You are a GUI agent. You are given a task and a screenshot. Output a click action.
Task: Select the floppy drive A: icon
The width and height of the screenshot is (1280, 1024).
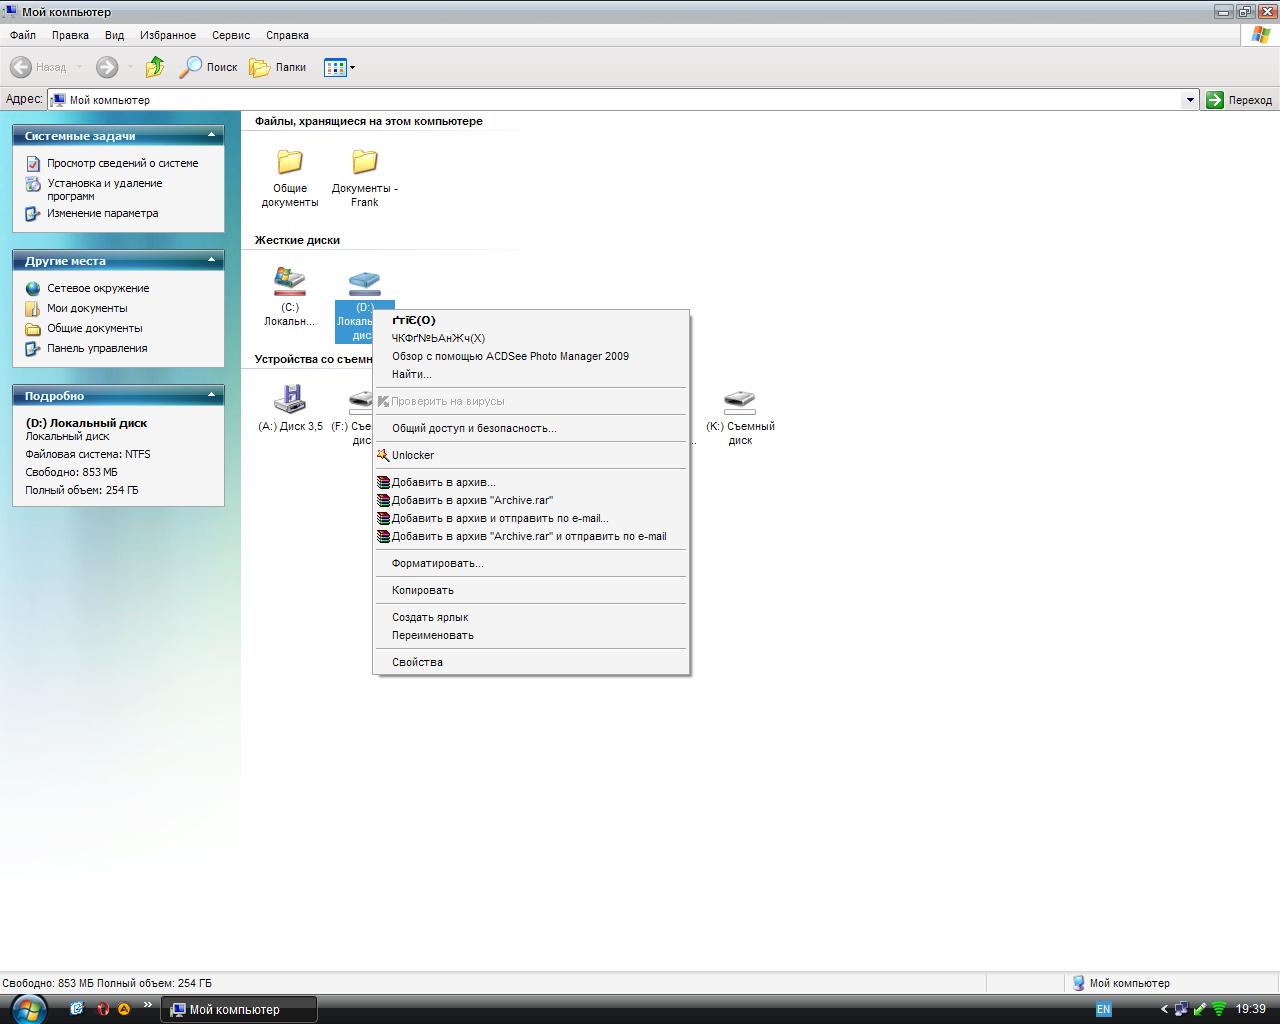[290, 399]
